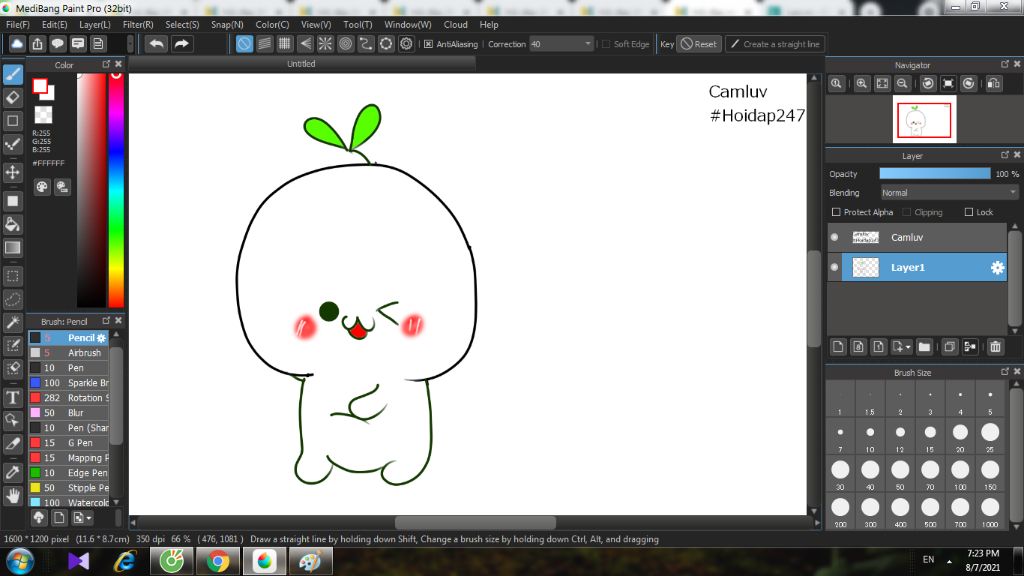Select the rectangular Select tool
This screenshot has width=1024, height=576.
12,276
